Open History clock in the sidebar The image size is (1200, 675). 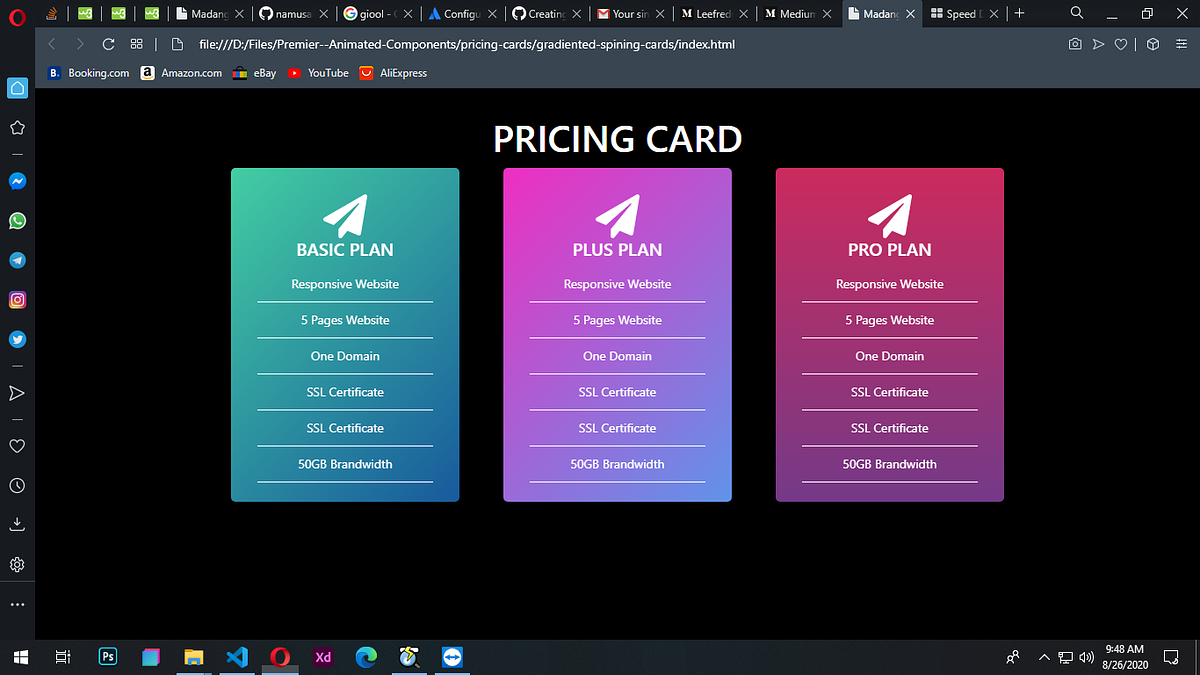click(17, 485)
